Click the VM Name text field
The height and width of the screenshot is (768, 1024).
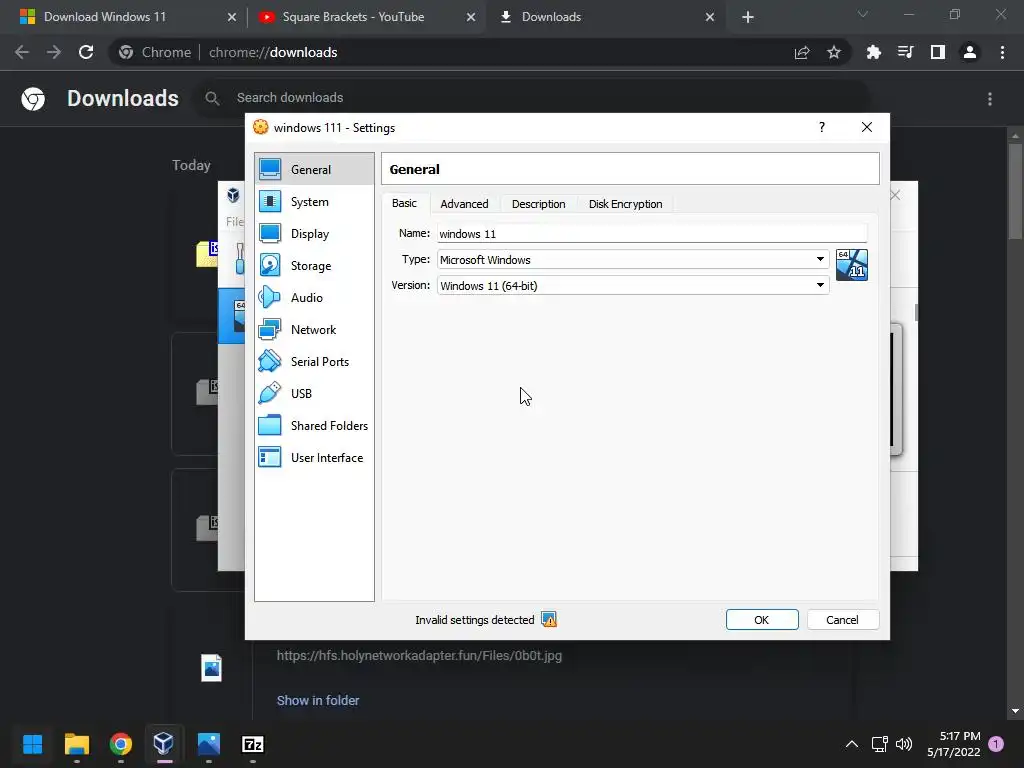(652, 233)
